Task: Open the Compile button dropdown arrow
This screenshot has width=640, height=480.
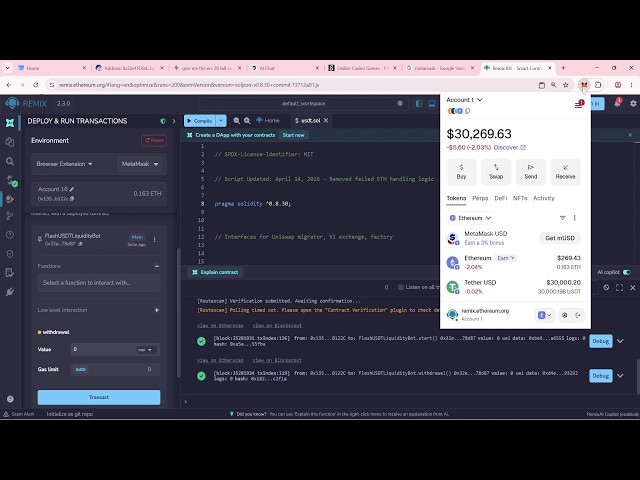Action: tap(221, 120)
